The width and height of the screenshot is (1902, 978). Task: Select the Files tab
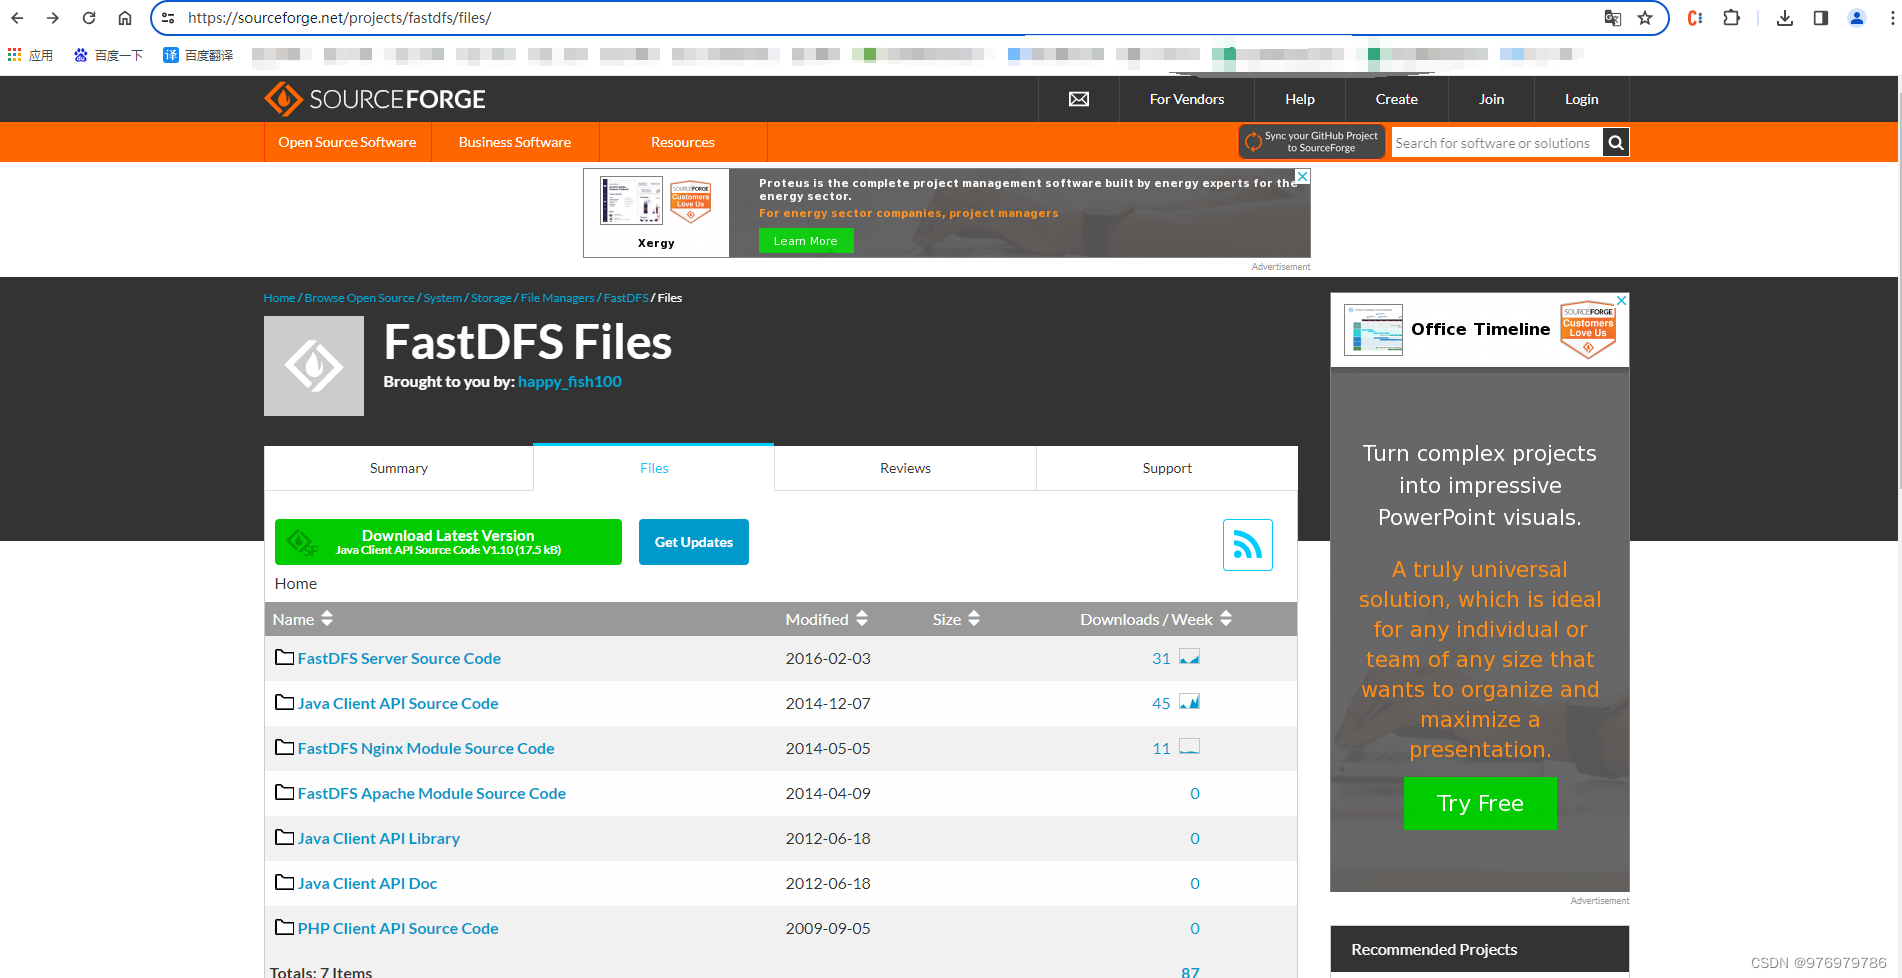tap(654, 468)
